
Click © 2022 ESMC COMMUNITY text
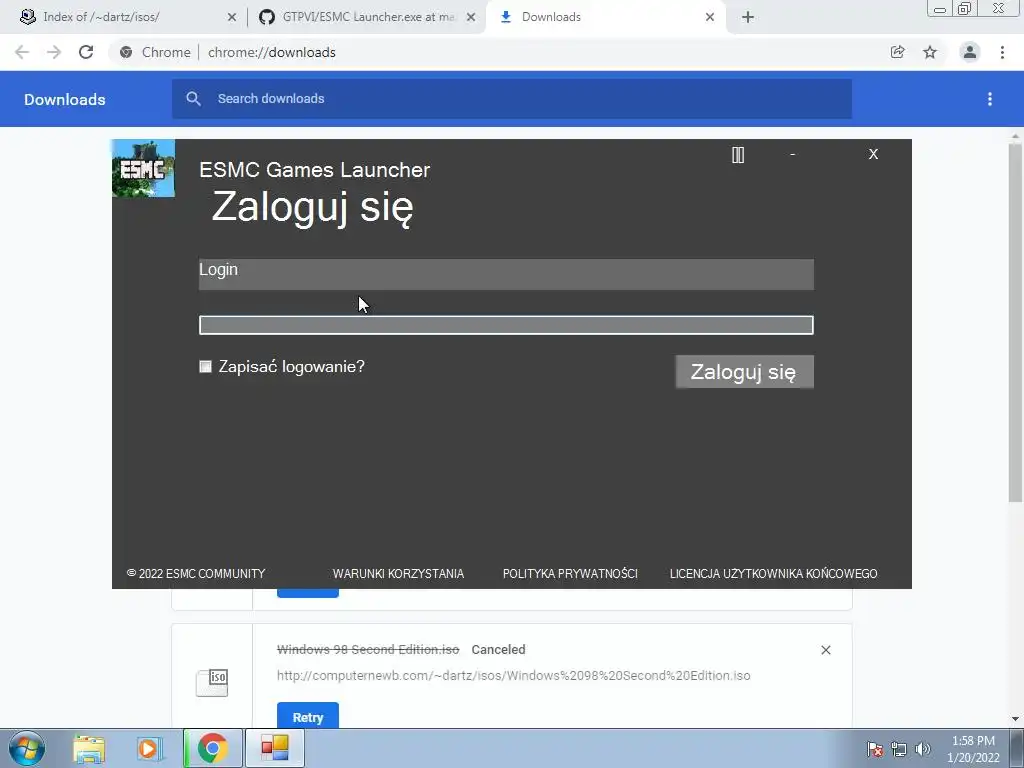196,573
